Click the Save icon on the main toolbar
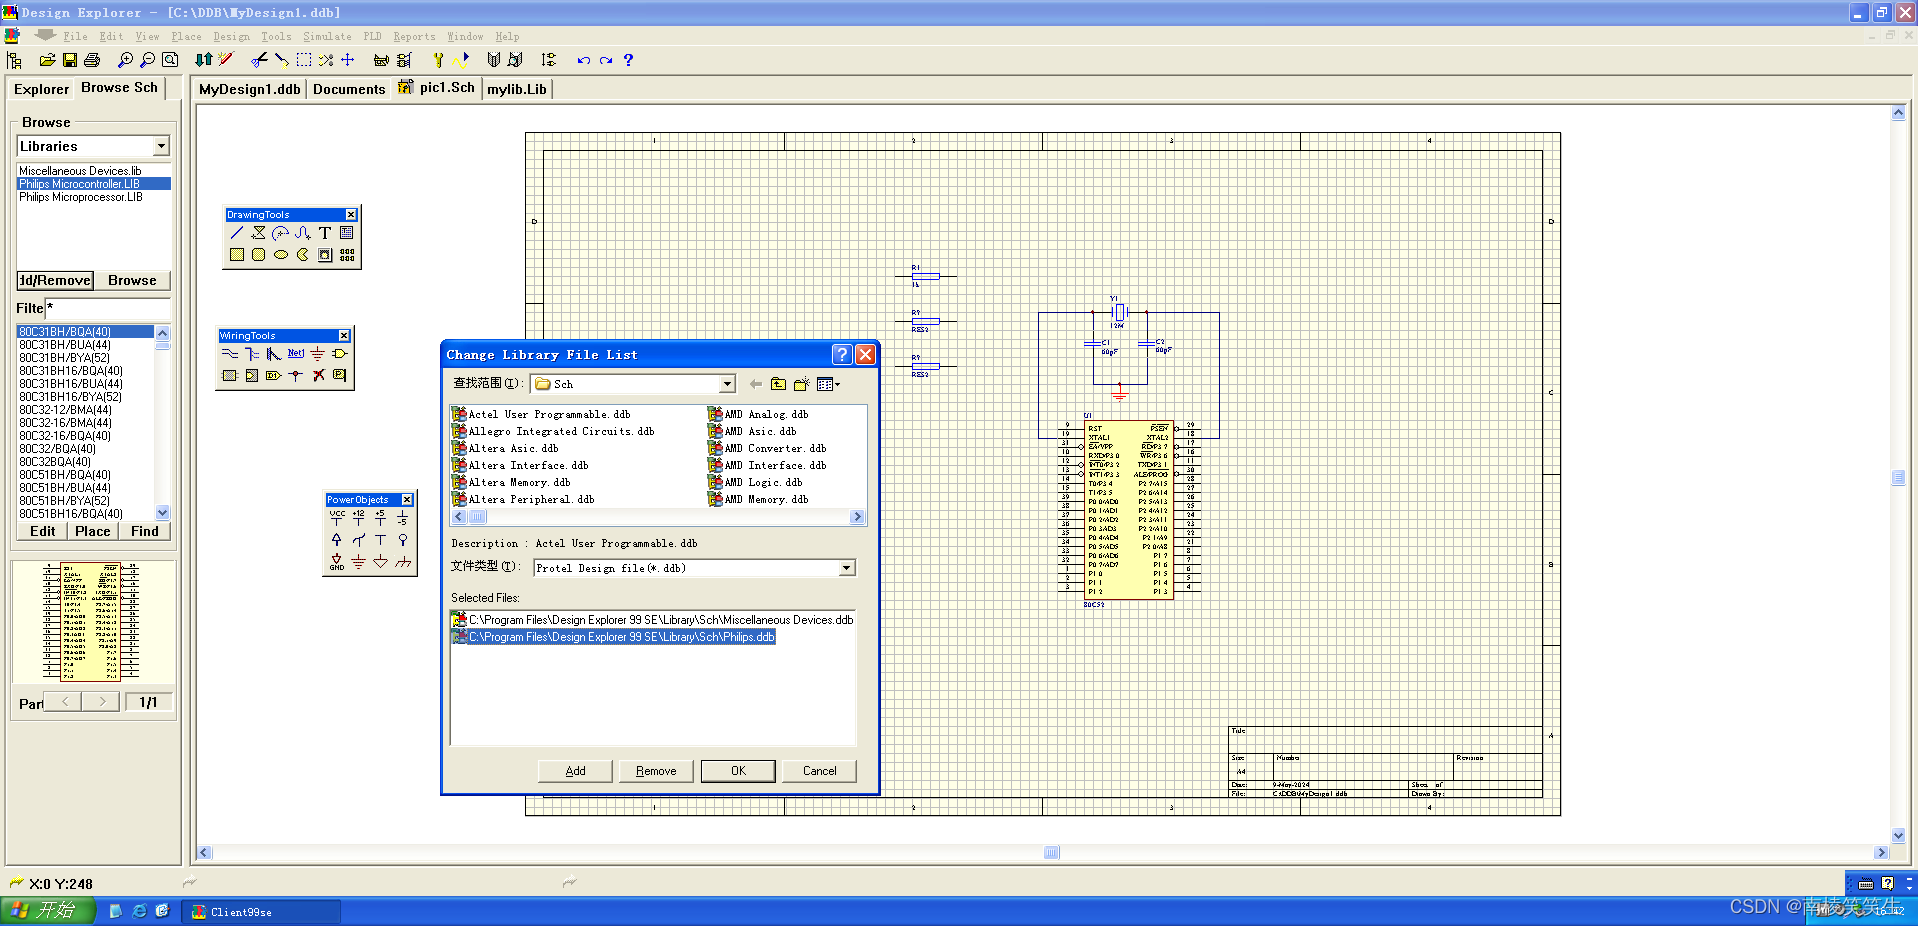Image resolution: width=1918 pixels, height=926 pixels. (70, 60)
